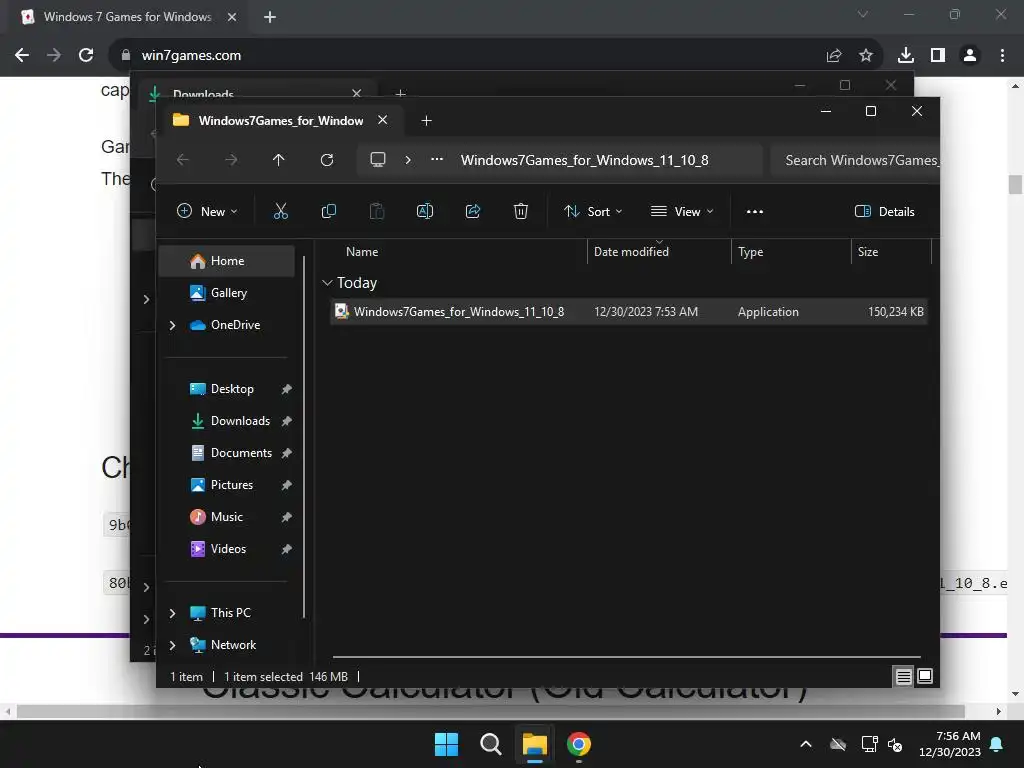This screenshot has width=1024, height=768.
Task: Open the View dropdown menu
Action: (x=682, y=212)
